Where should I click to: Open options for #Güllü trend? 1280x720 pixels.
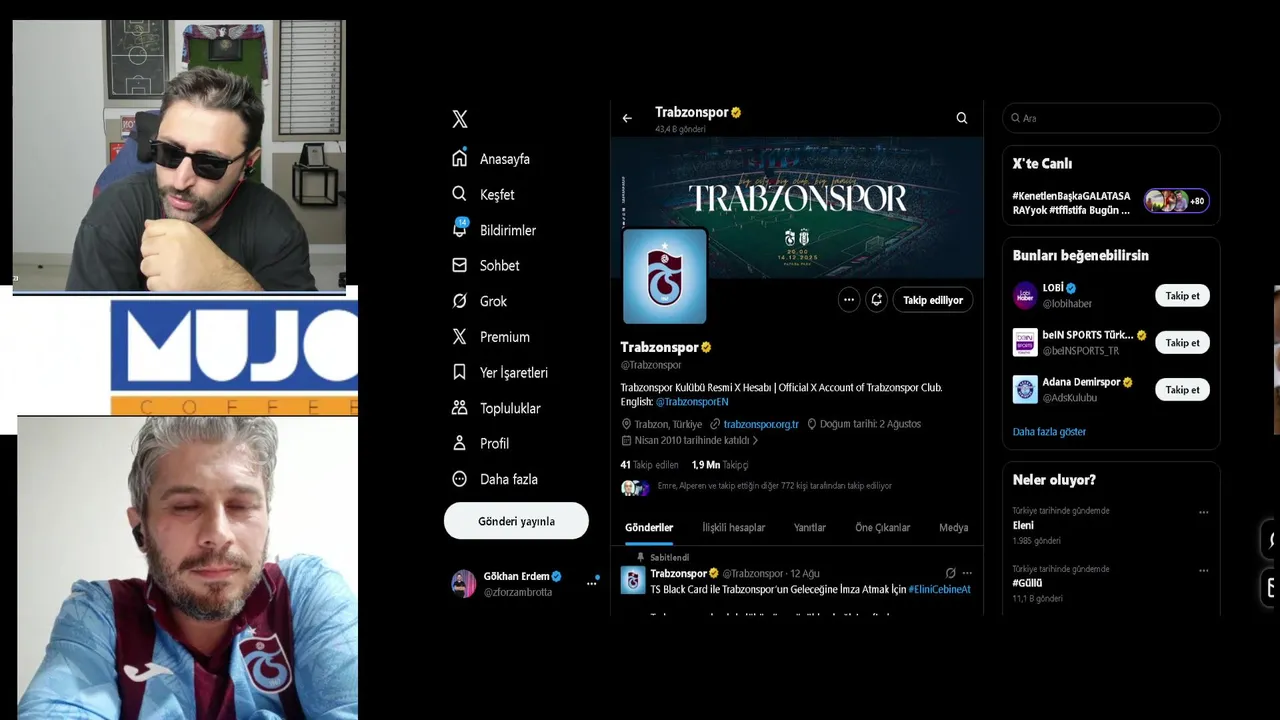pos(1204,570)
